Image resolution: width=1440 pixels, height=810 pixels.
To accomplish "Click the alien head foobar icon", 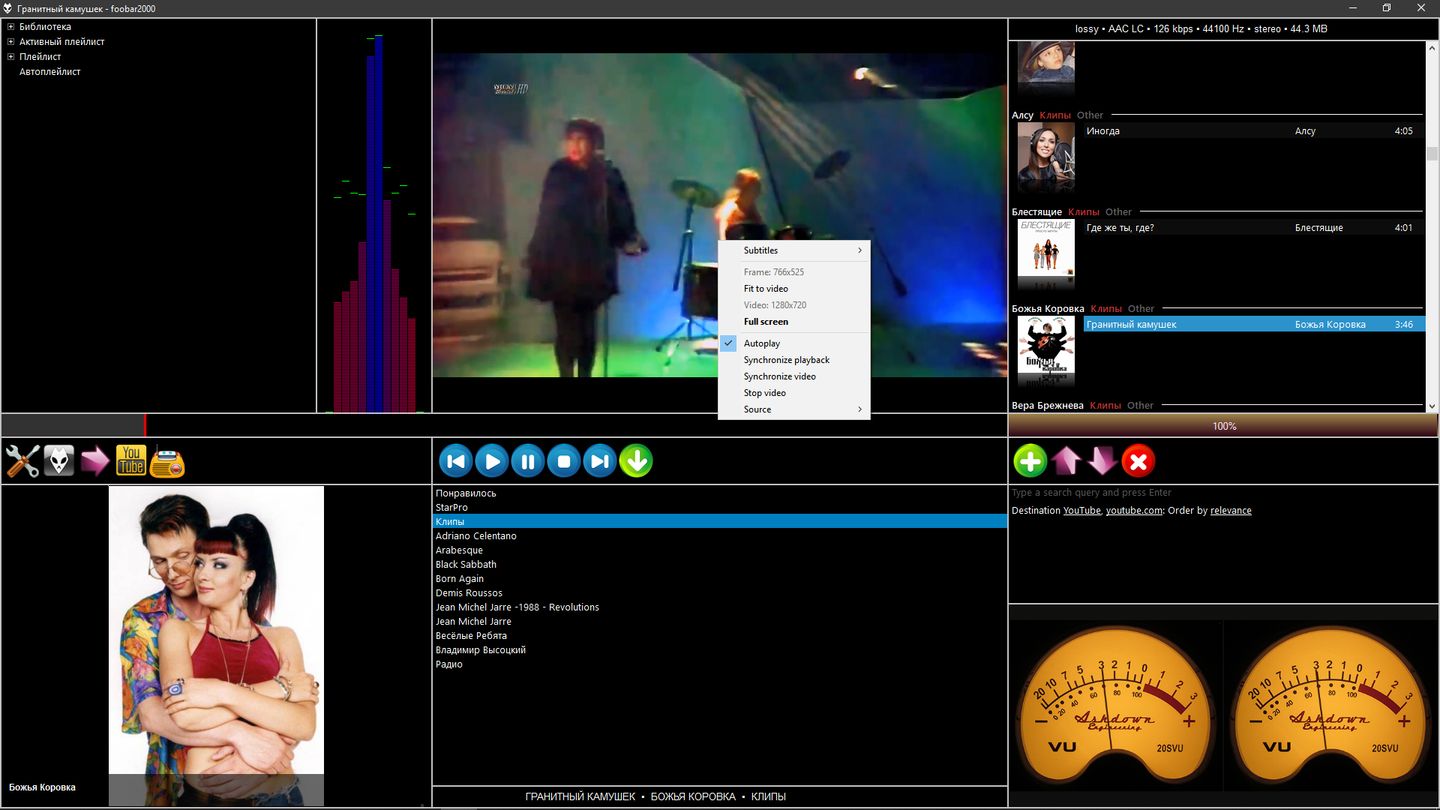I will coord(59,461).
